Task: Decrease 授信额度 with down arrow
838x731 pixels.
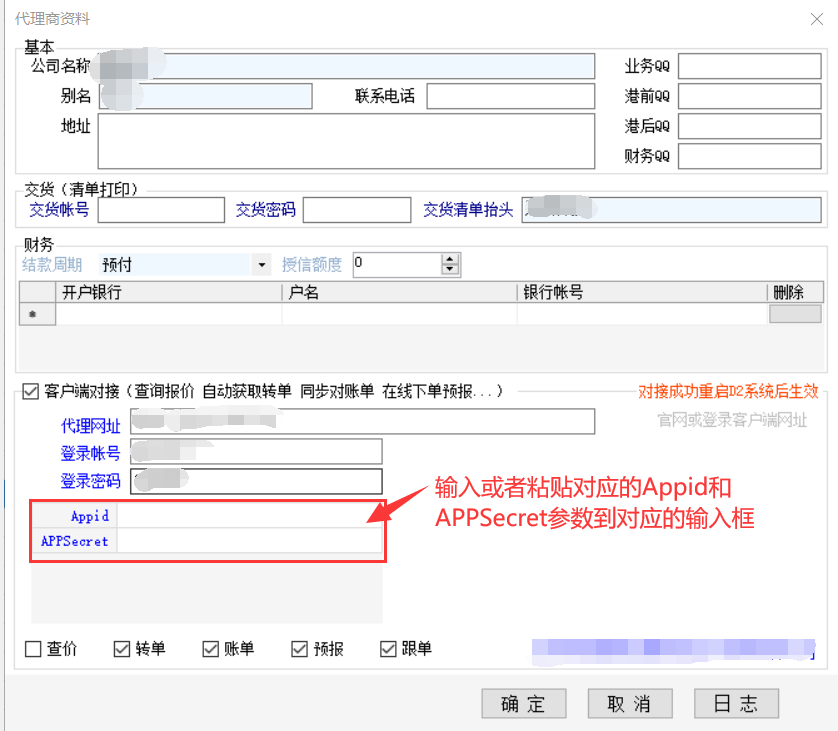Action: click(450, 270)
